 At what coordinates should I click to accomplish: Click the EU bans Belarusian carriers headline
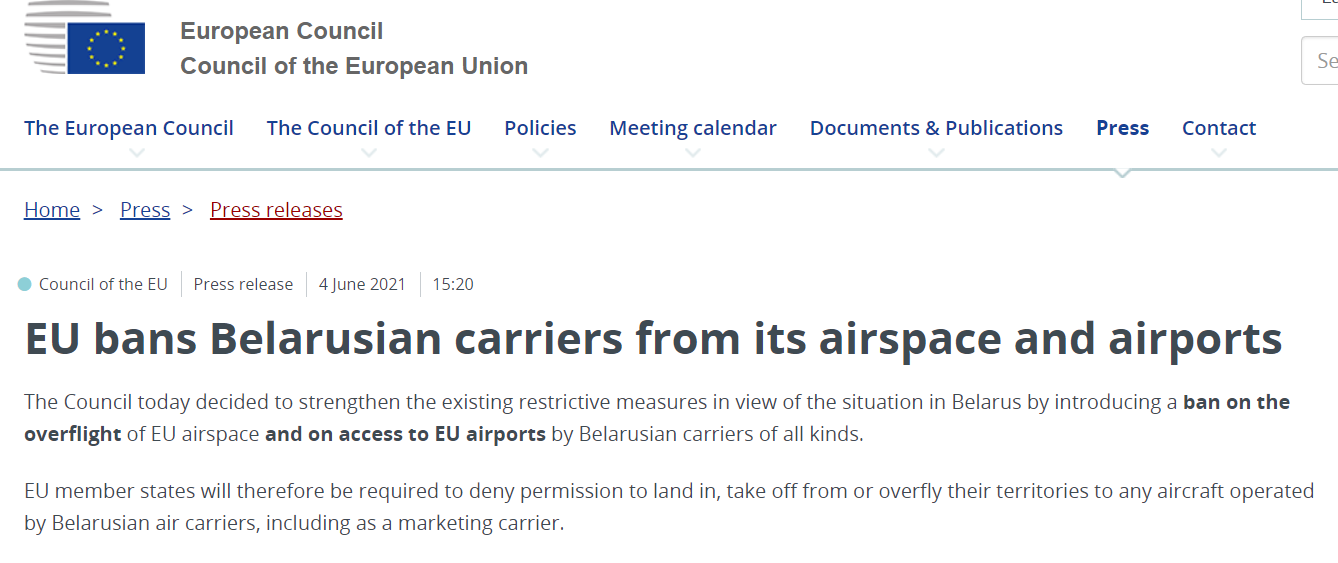653,339
